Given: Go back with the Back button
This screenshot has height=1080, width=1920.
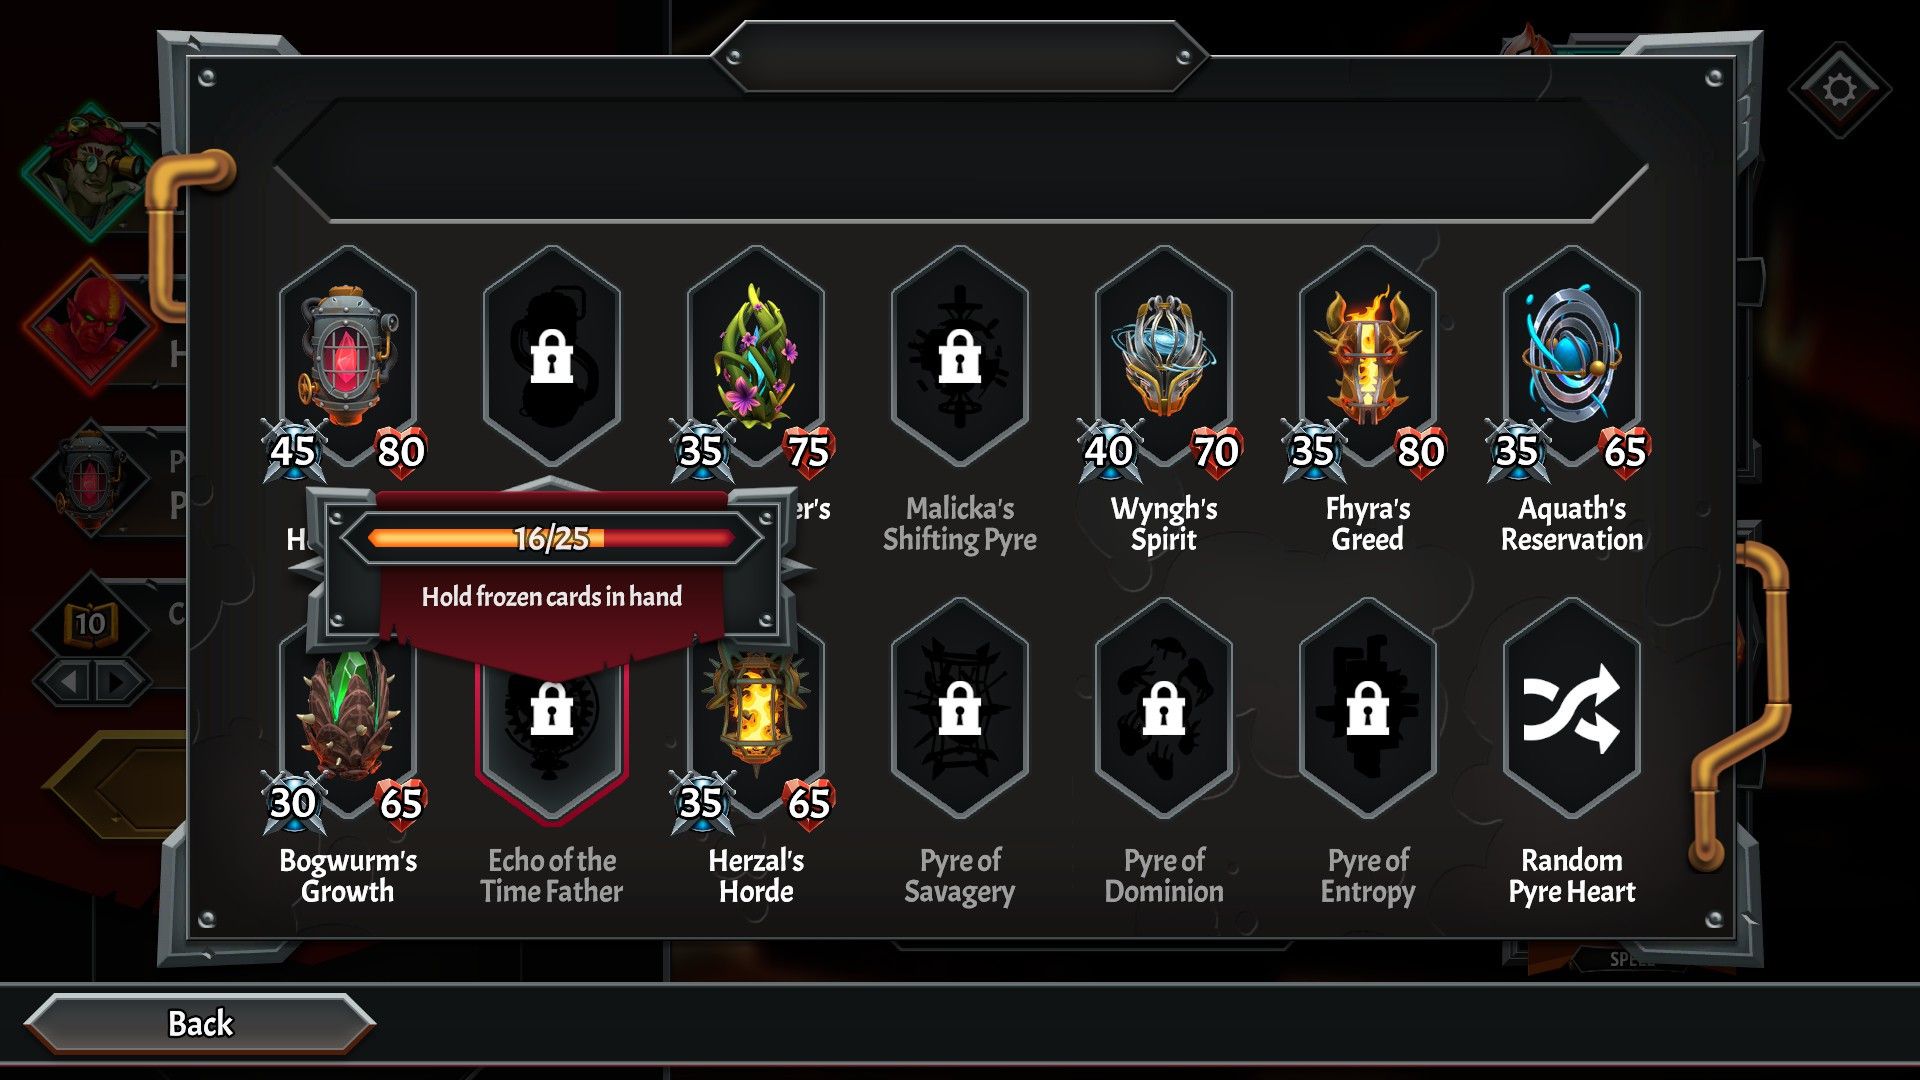Looking at the screenshot, I should click(200, 1023).
